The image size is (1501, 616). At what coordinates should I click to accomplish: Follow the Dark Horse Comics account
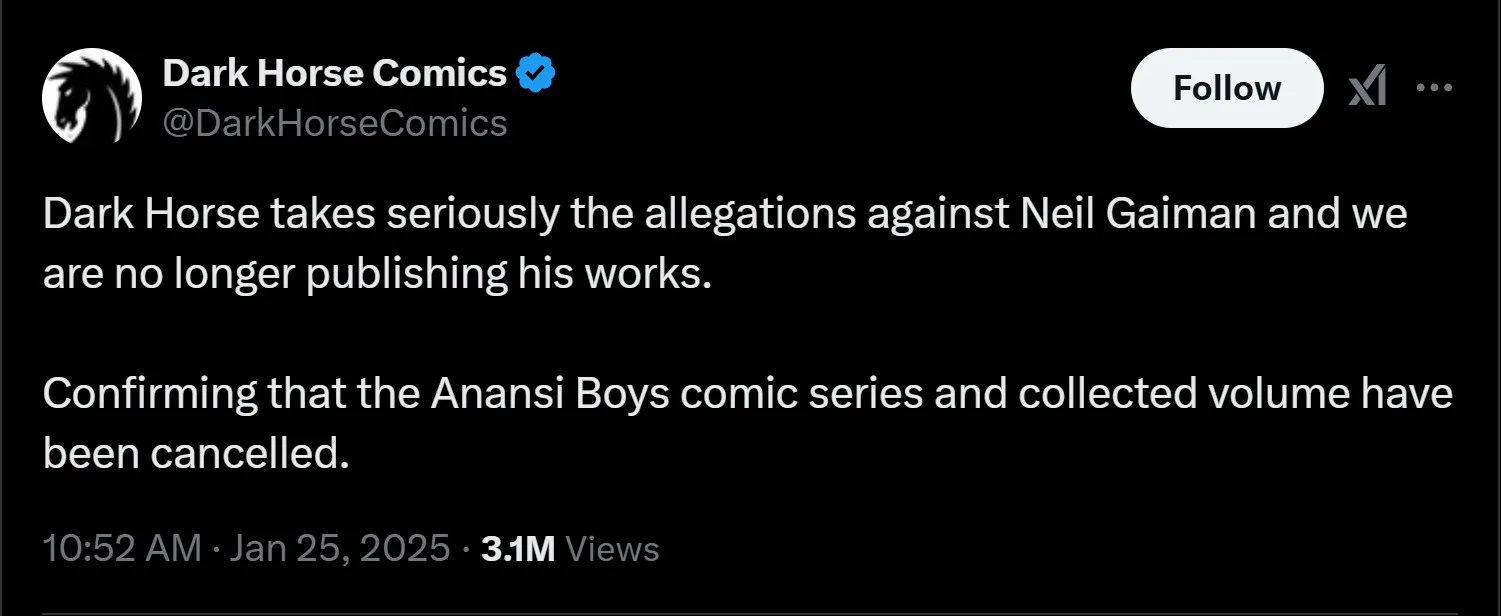pyautogui.click(x=1226, y=88)
